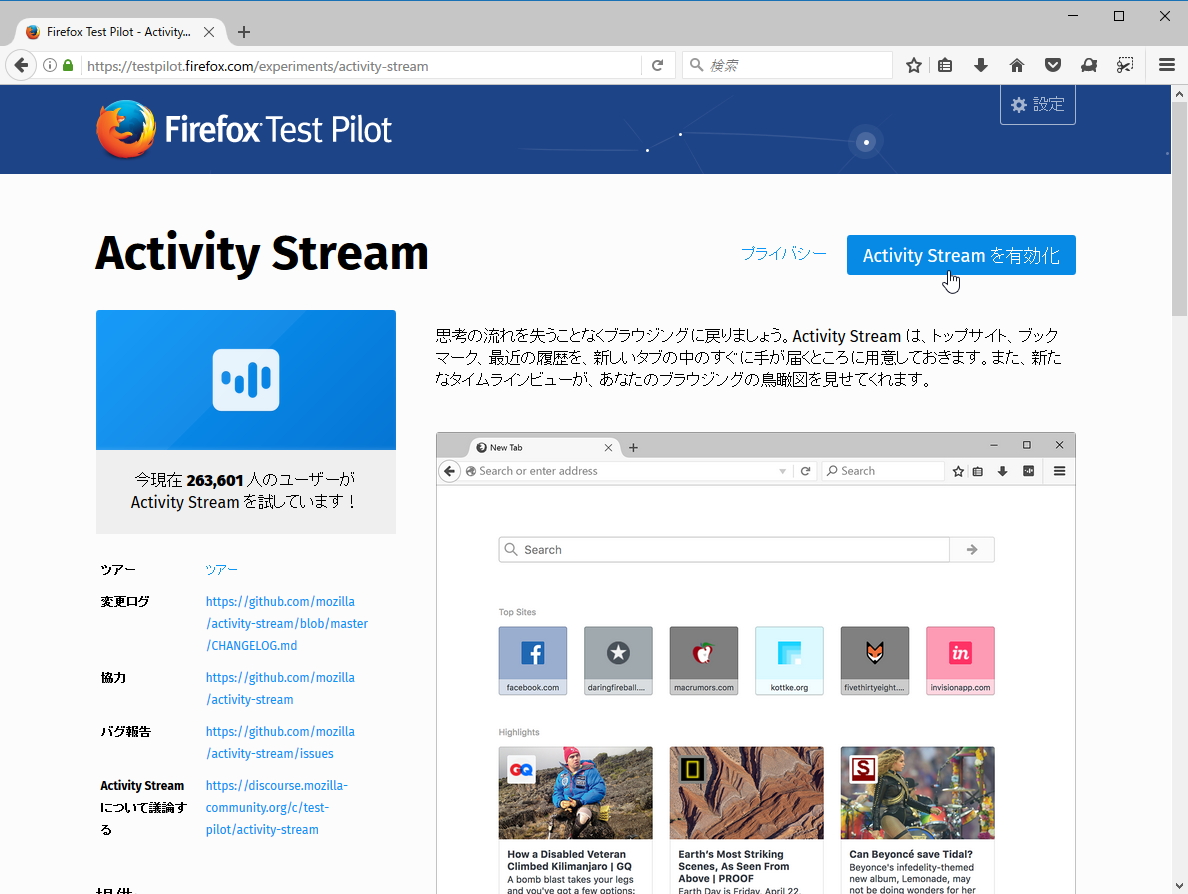
Task: Open the プライバシー privacy link
Action: coord(784,254)
